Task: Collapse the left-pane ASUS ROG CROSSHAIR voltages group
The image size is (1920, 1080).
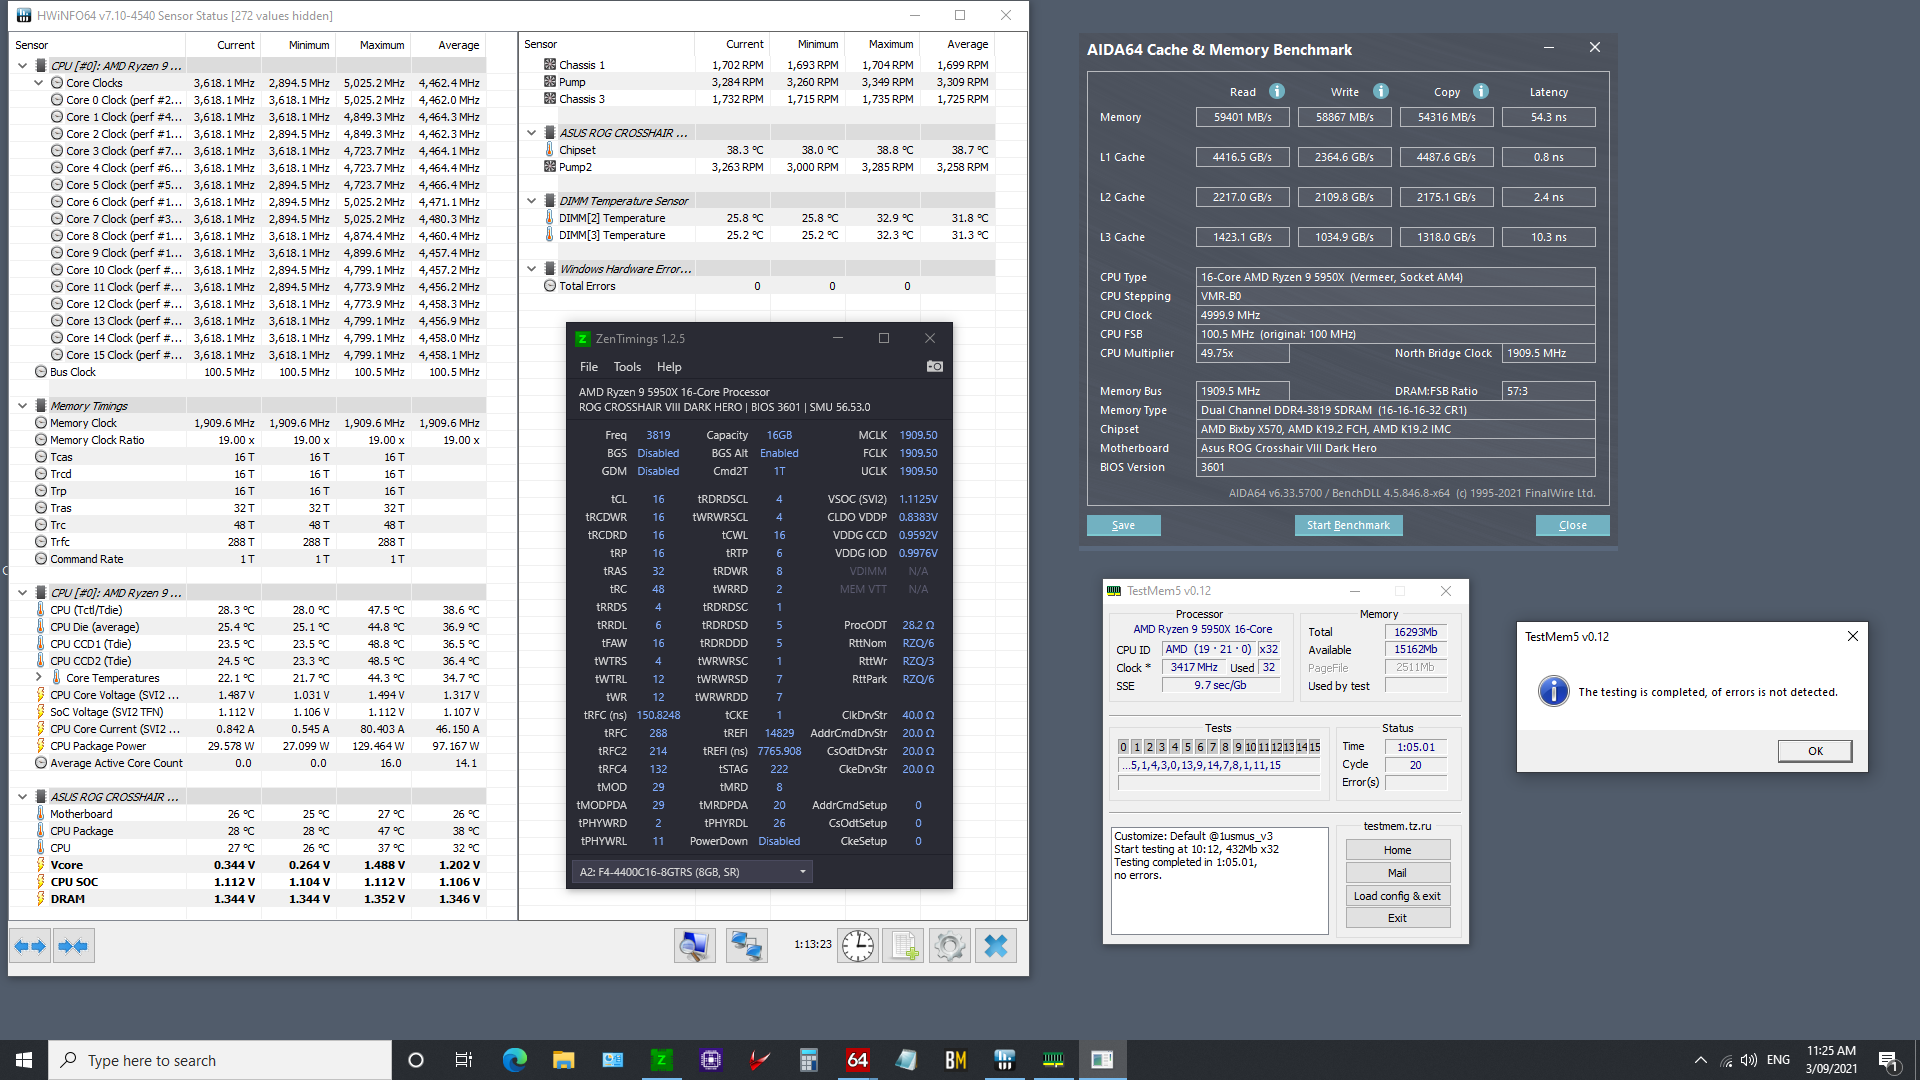Action: 22,797
